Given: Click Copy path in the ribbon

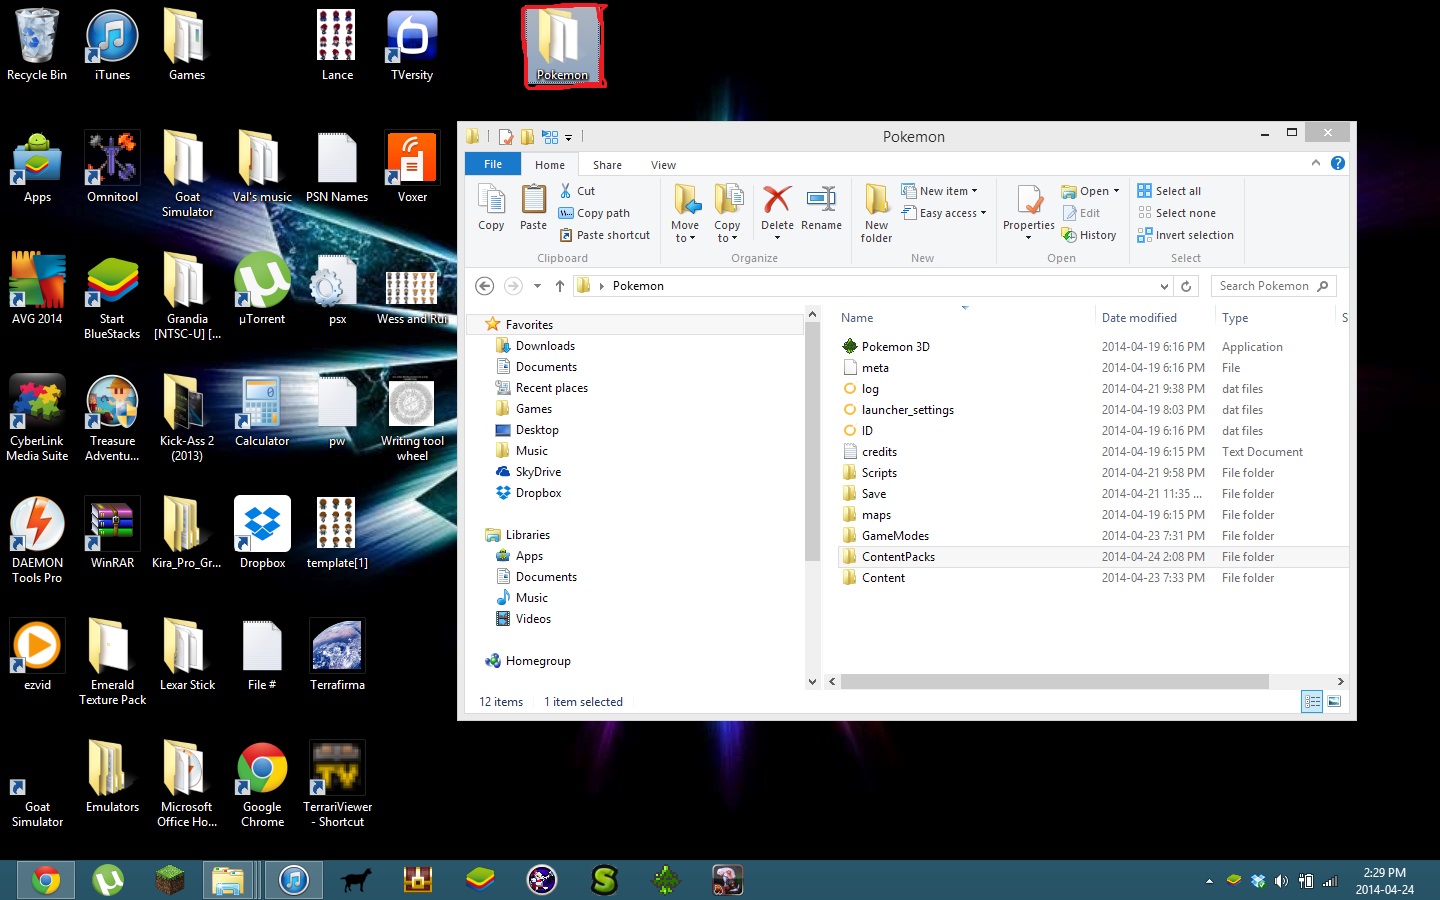Looking at the screenshot, I should tap(594, 213).
